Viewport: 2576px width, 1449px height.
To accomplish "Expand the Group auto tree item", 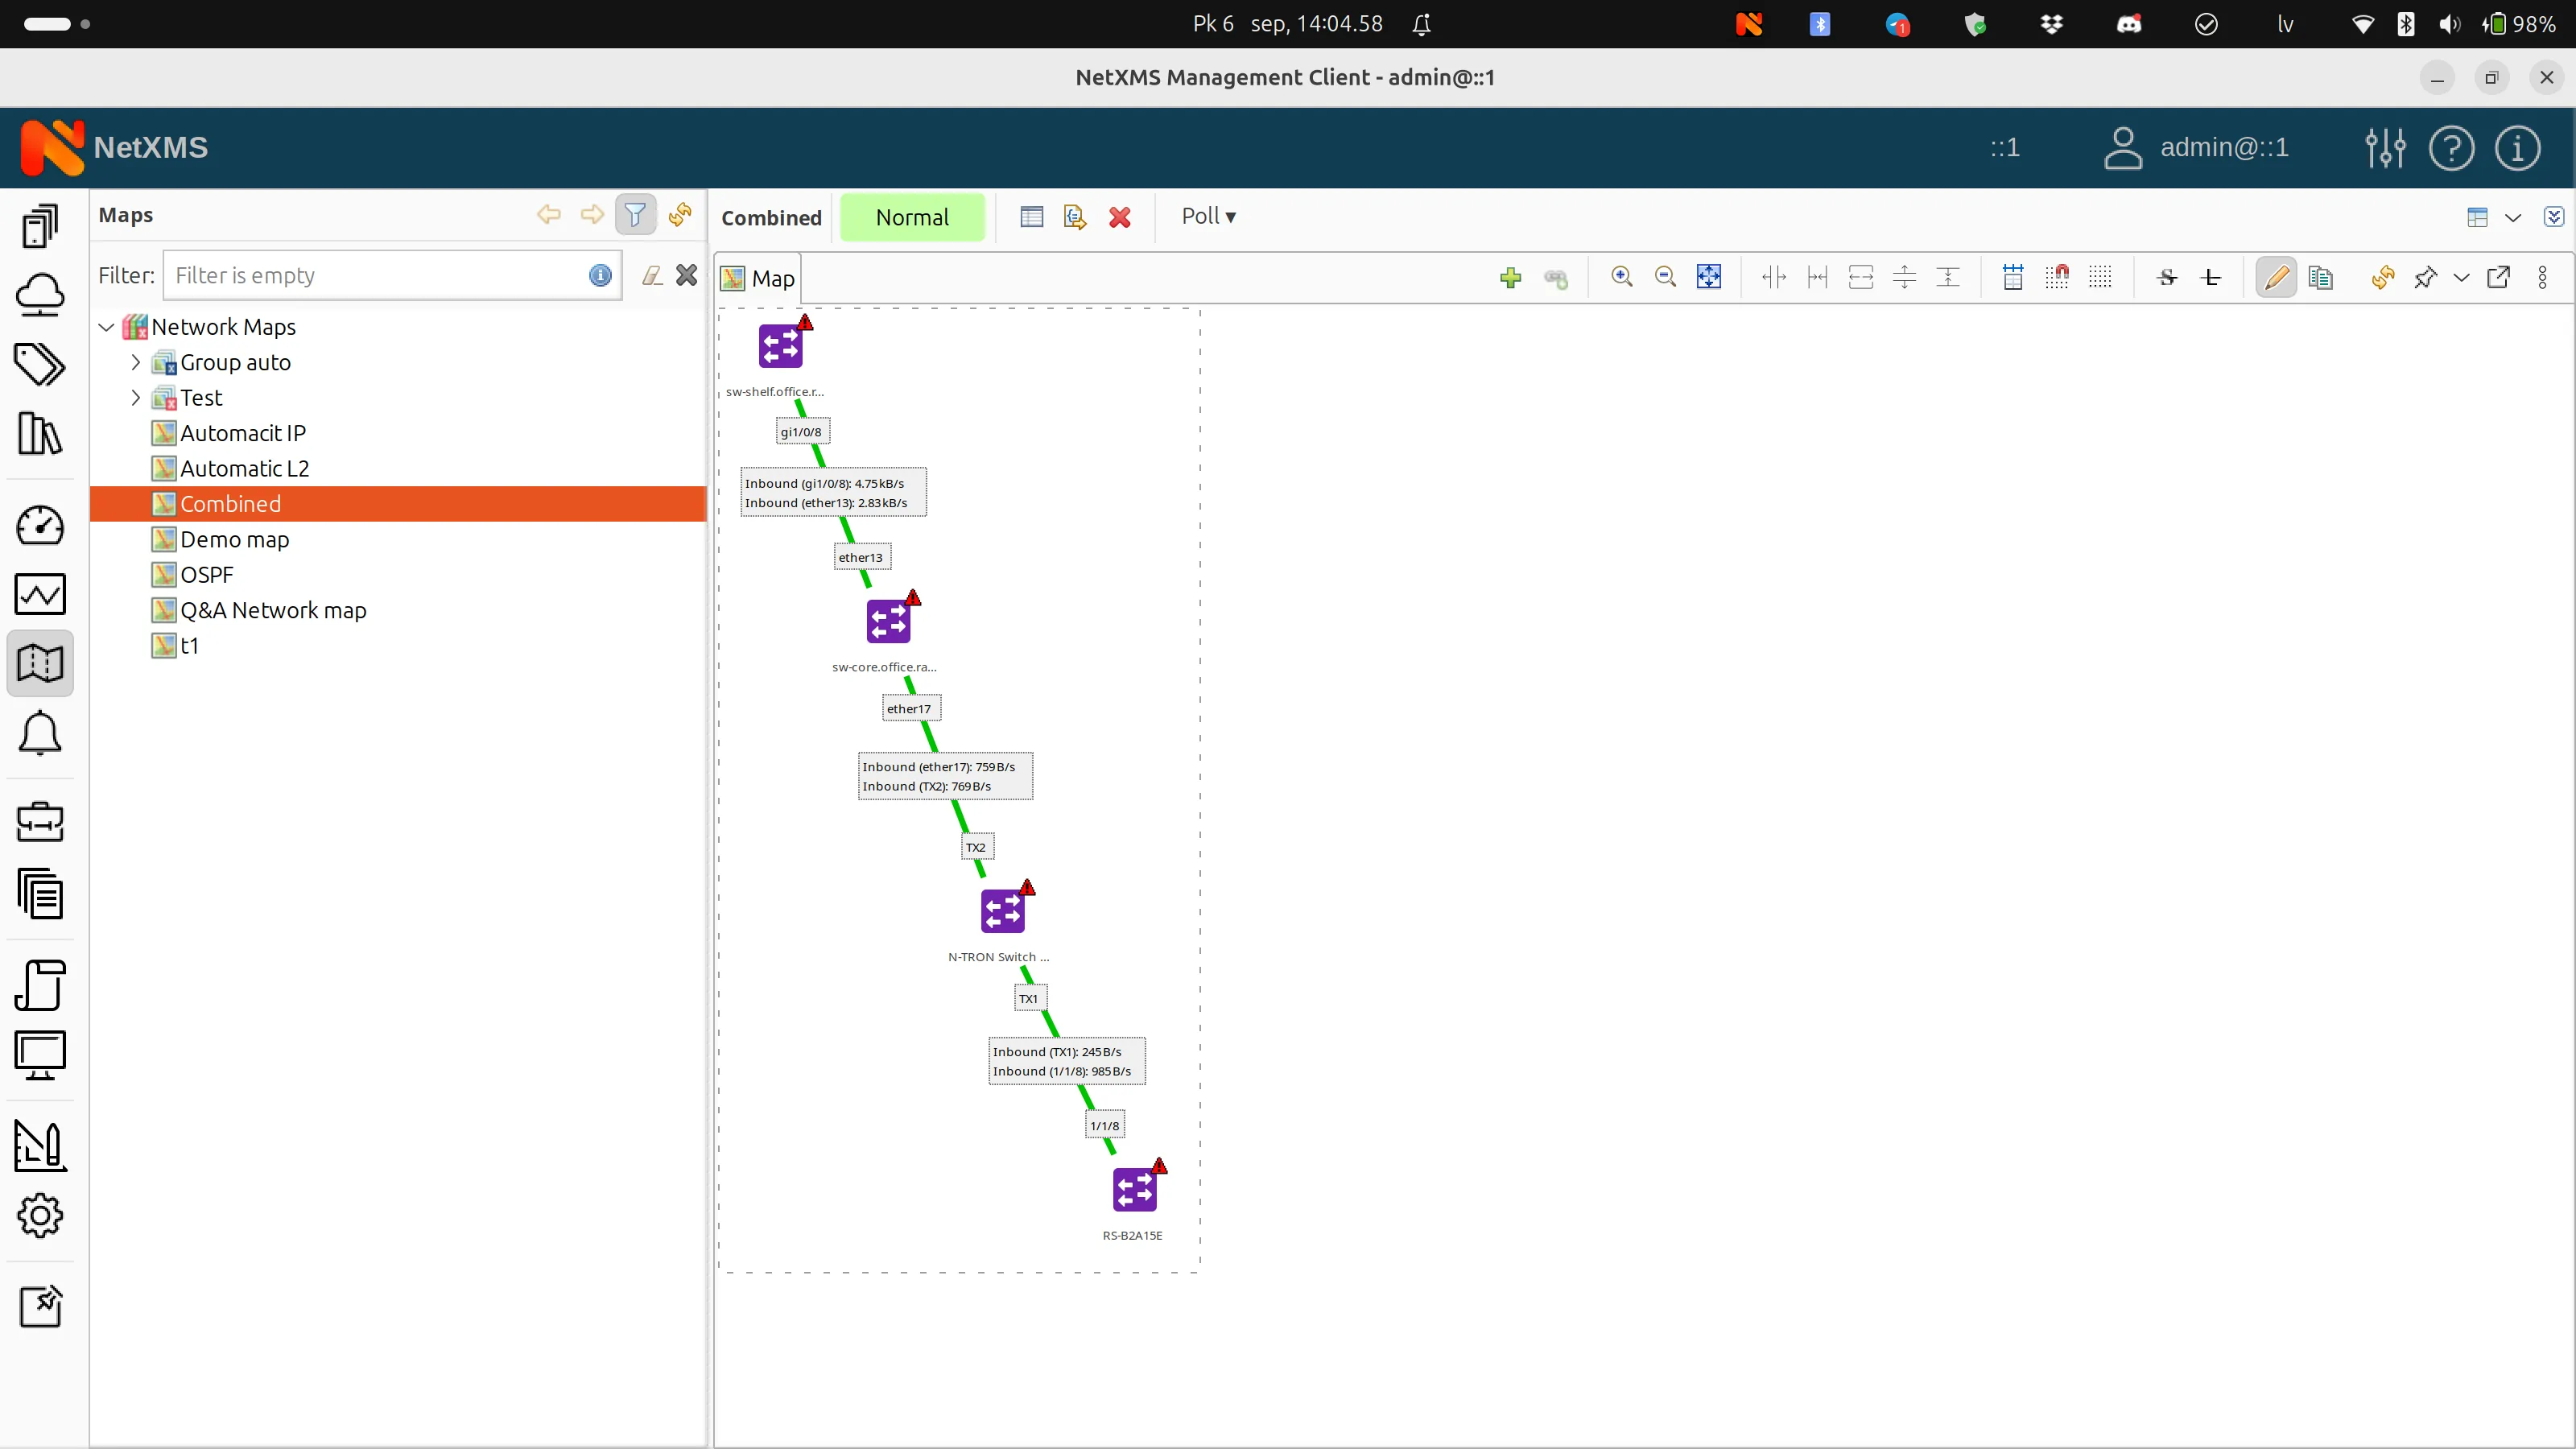I will [x=137, y=362].
